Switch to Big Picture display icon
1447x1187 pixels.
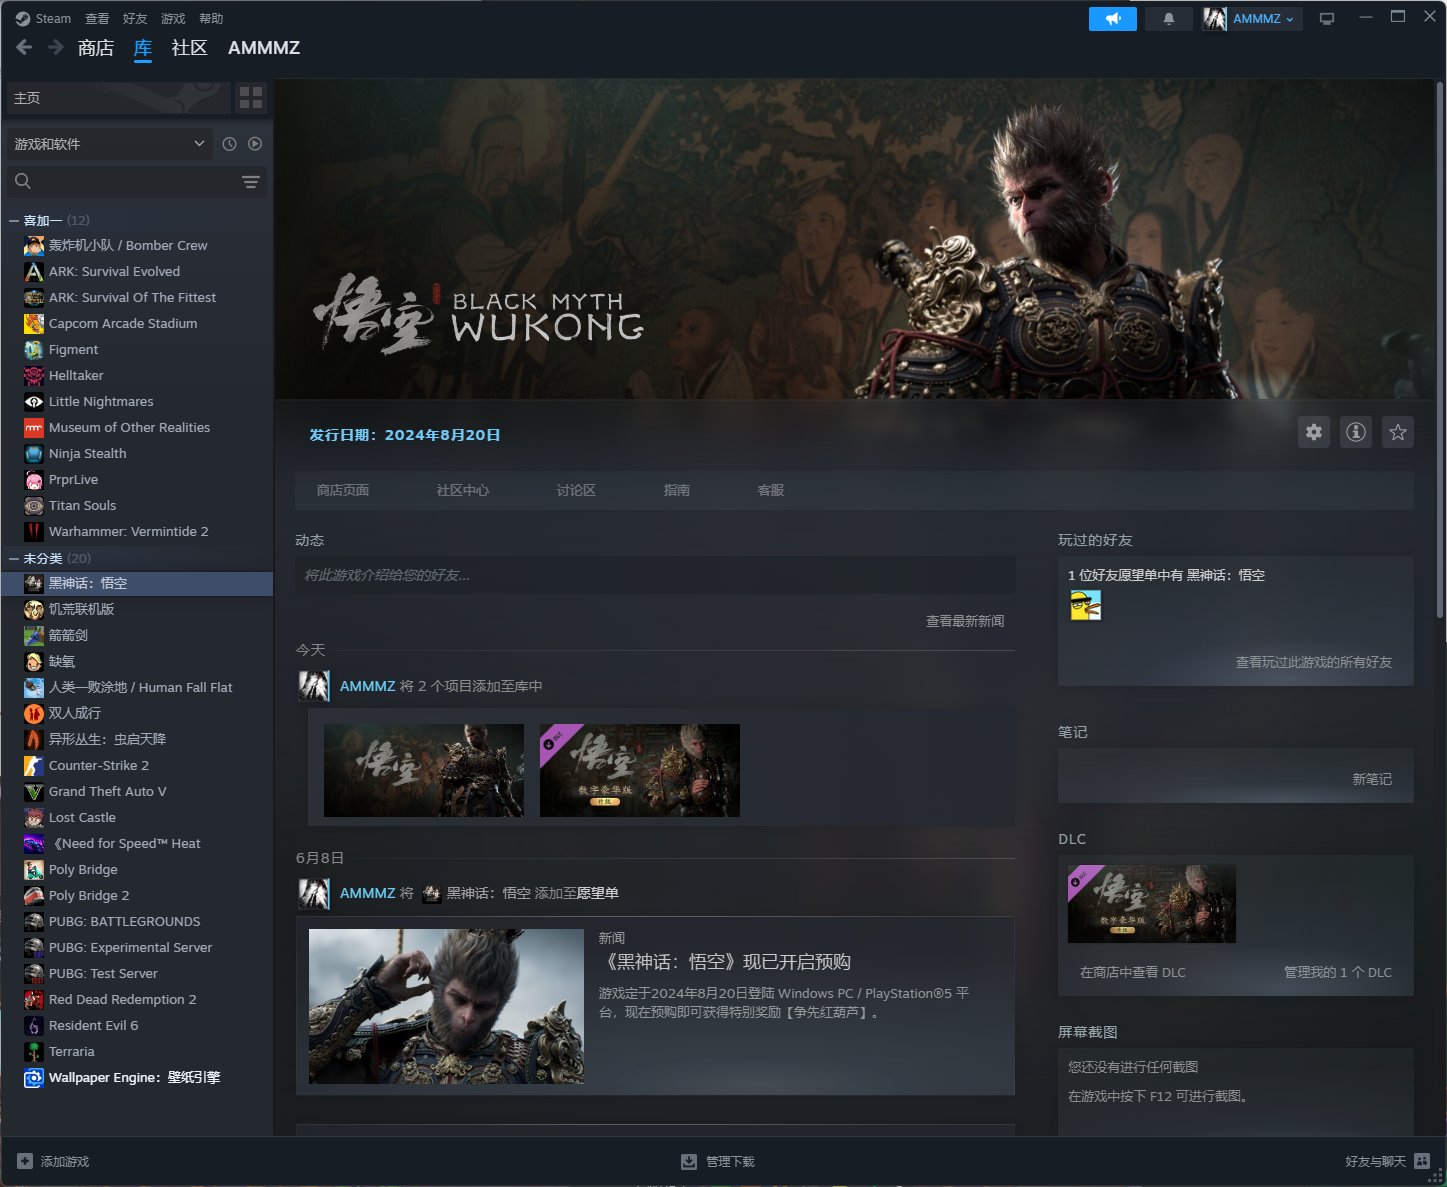[1327, 19]
